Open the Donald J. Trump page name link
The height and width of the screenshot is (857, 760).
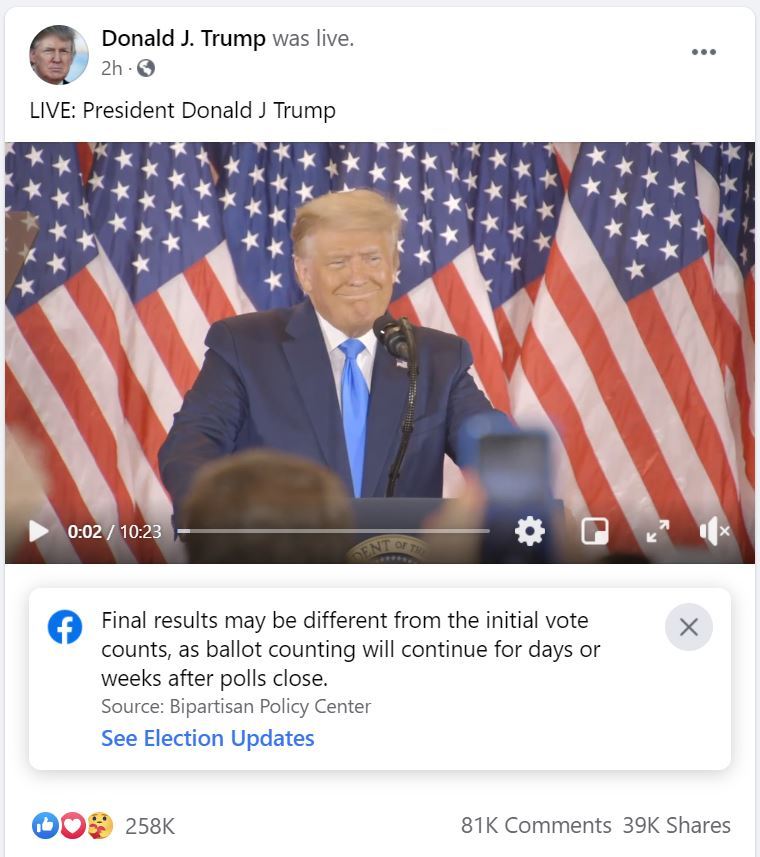[184, 38]
